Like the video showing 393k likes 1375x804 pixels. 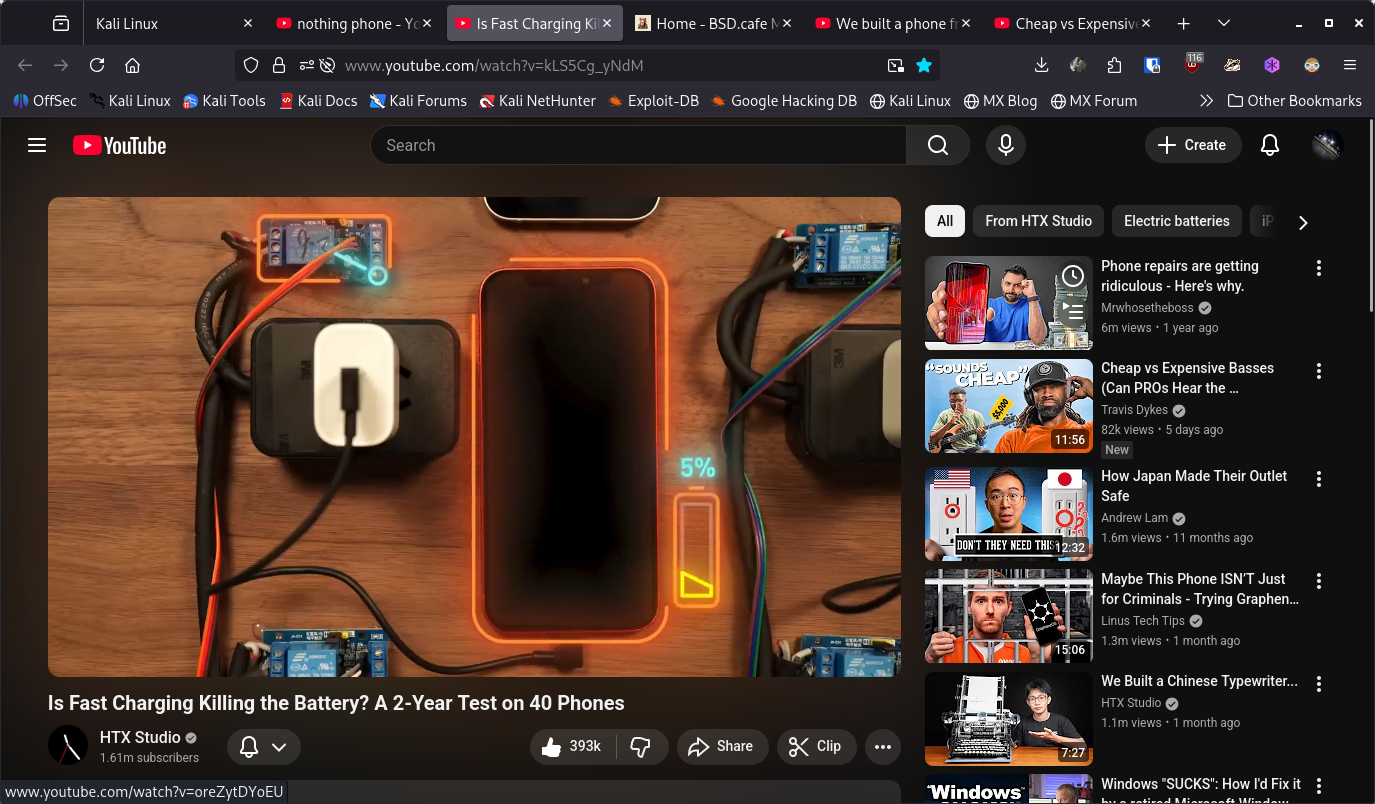click(x=572, y=747)
